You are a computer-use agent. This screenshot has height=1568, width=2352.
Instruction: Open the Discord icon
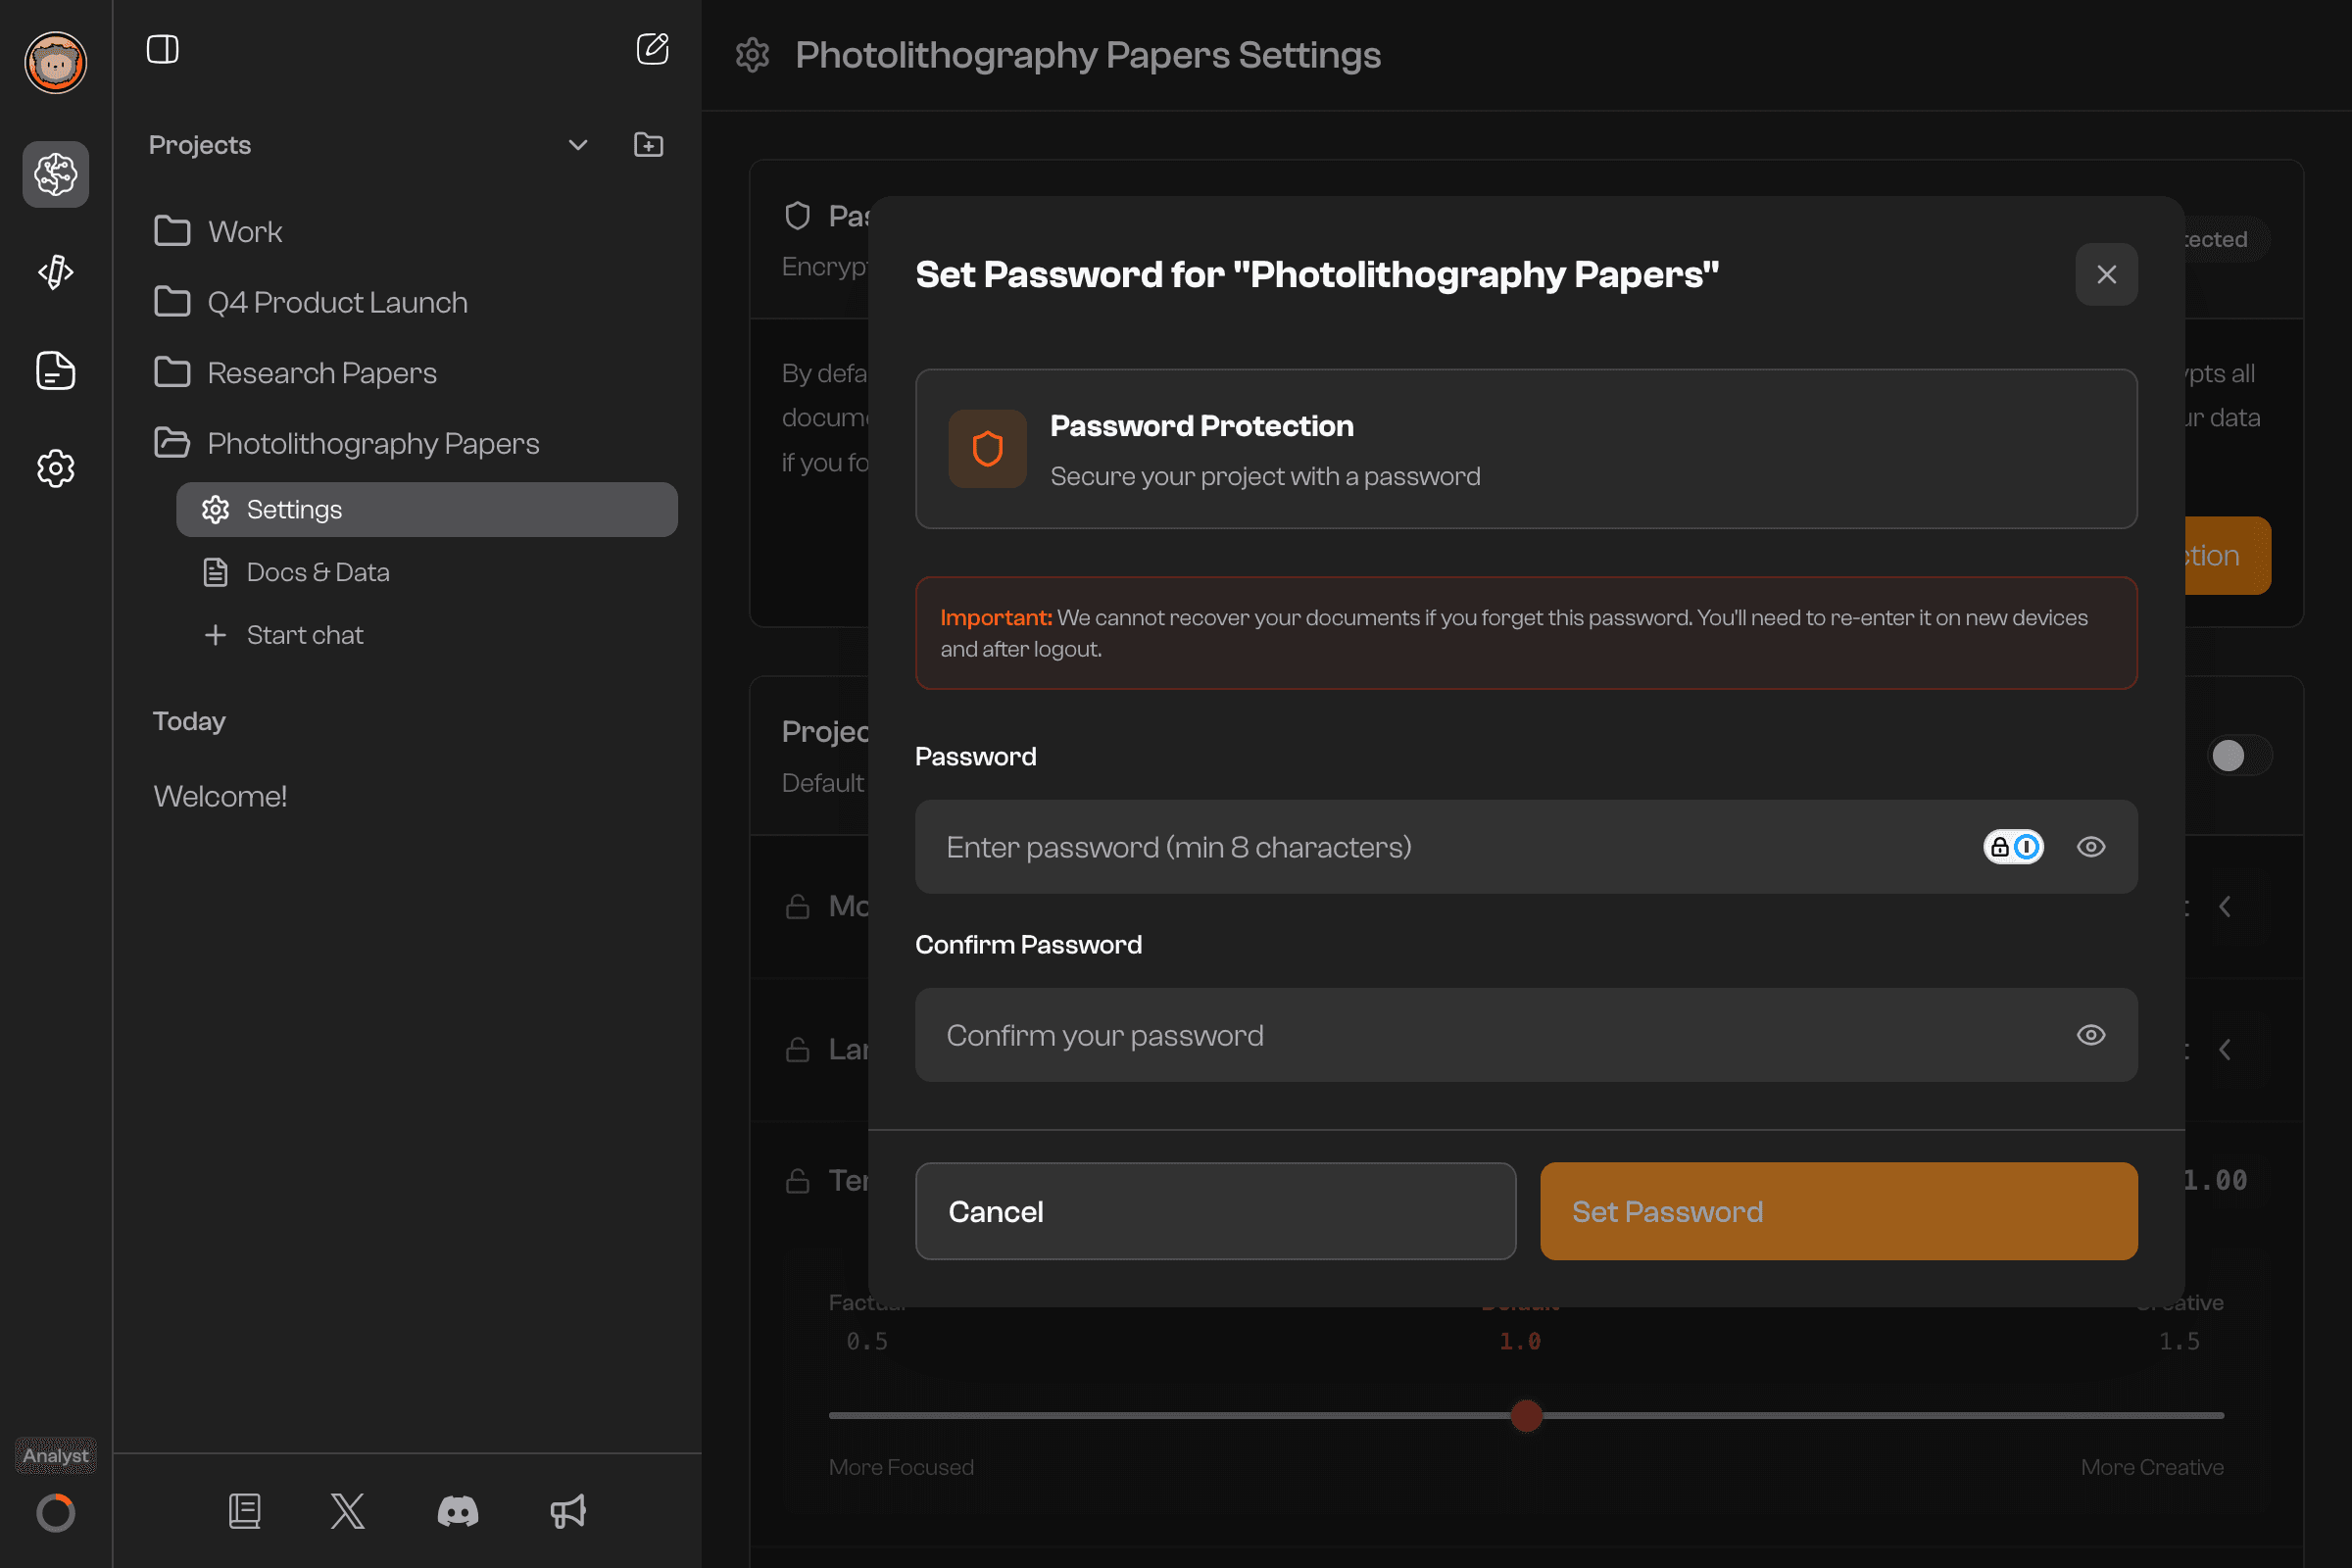pos(458,1511)
